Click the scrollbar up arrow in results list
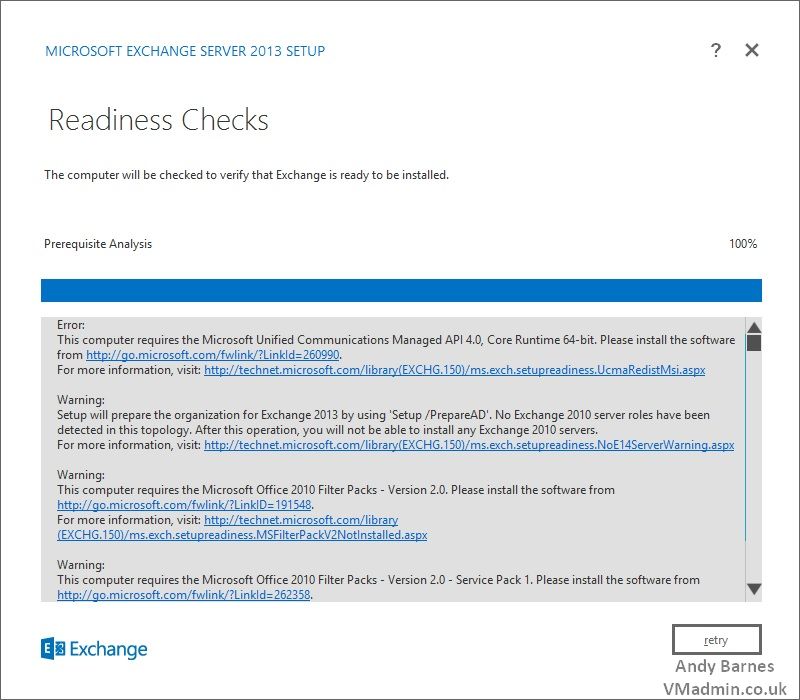The image size is (800, 700). click(x=754, y=327)
